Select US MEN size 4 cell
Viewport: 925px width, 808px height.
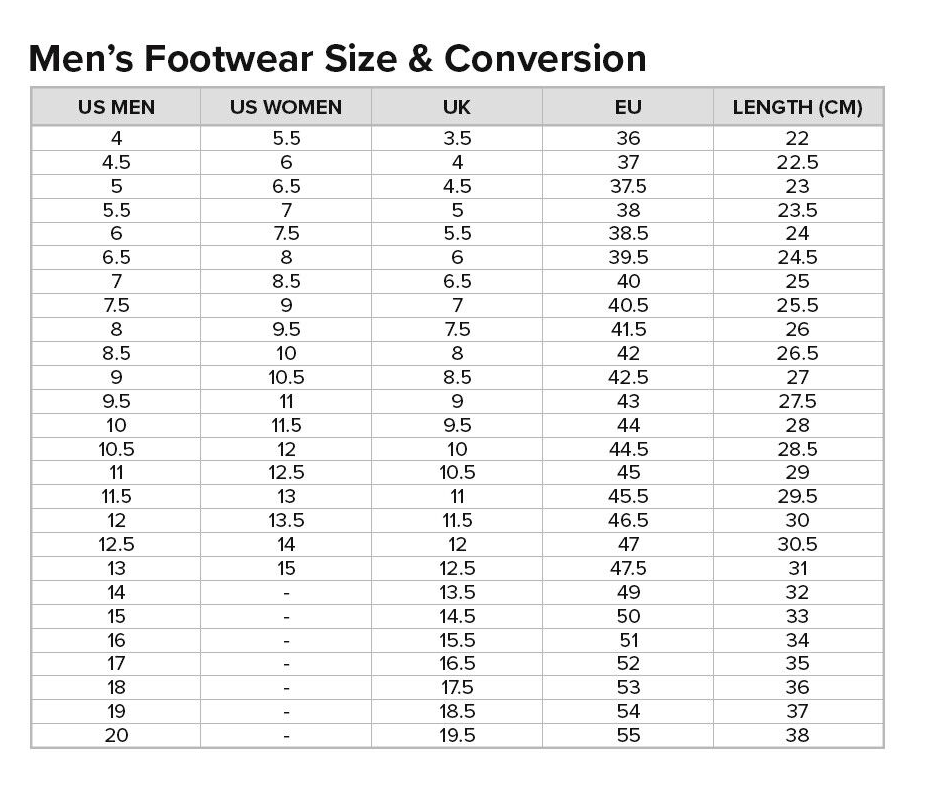(x=116, y=139)
